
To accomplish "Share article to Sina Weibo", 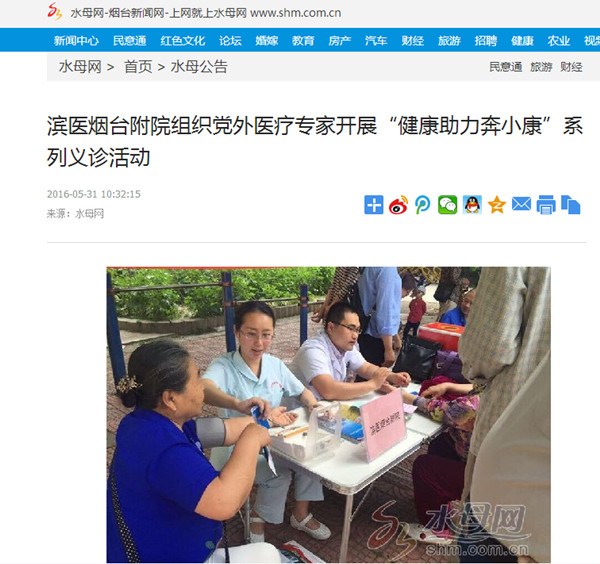I will pos(398,205).
